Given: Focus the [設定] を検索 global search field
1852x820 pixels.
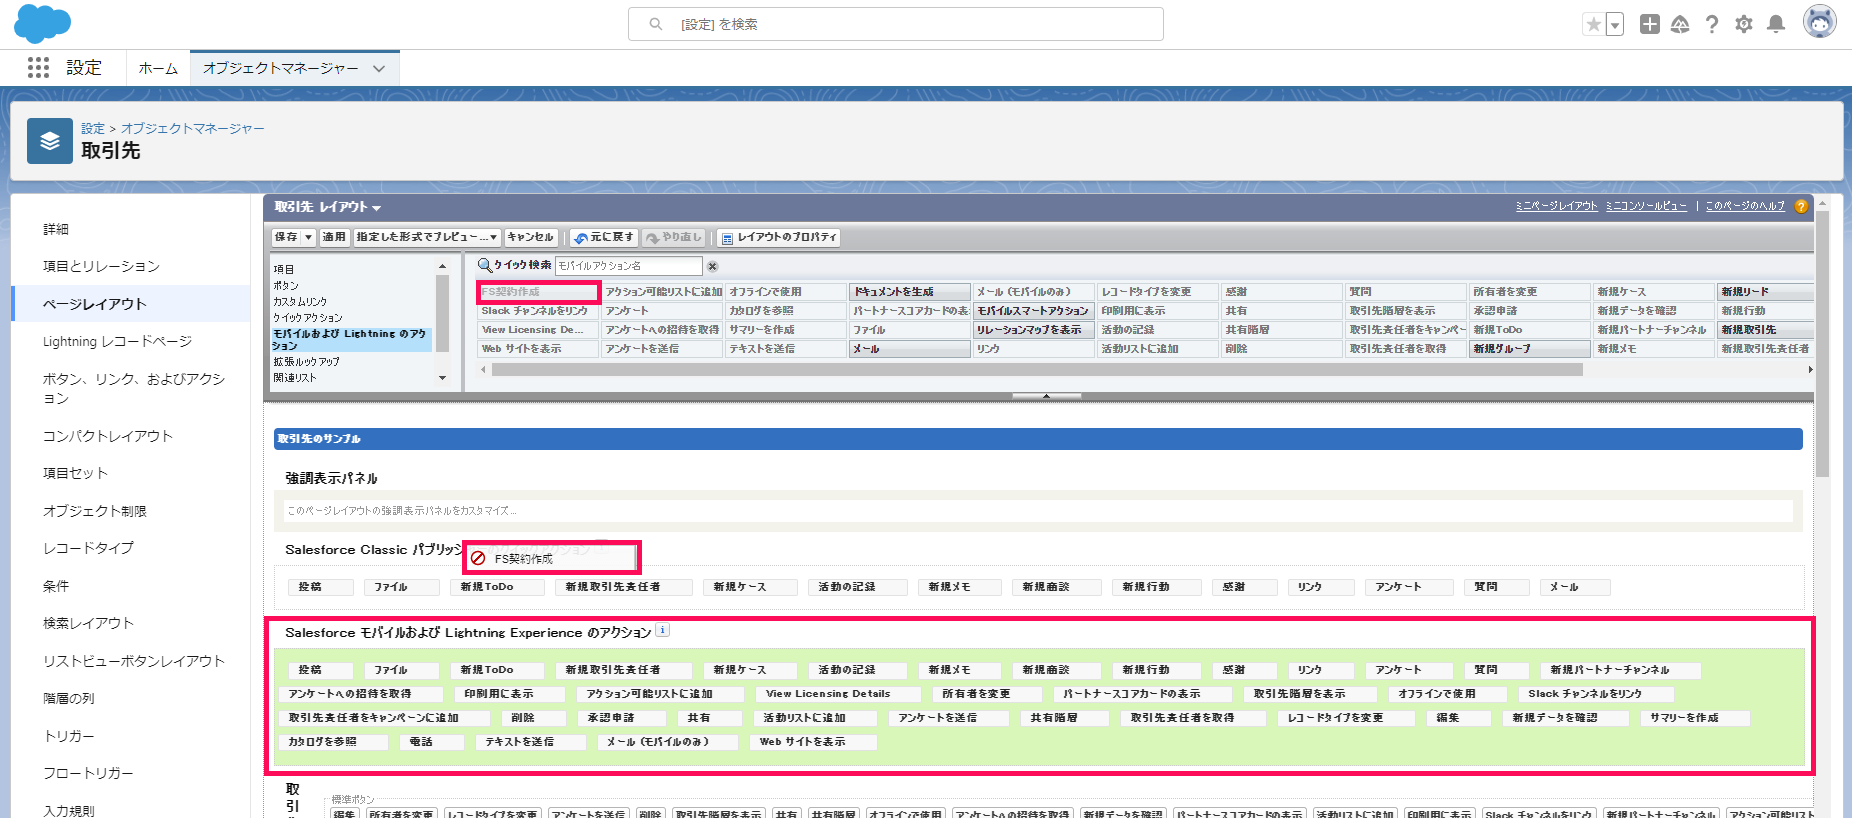Looking at the screenshot, I should tap(896, 24).
